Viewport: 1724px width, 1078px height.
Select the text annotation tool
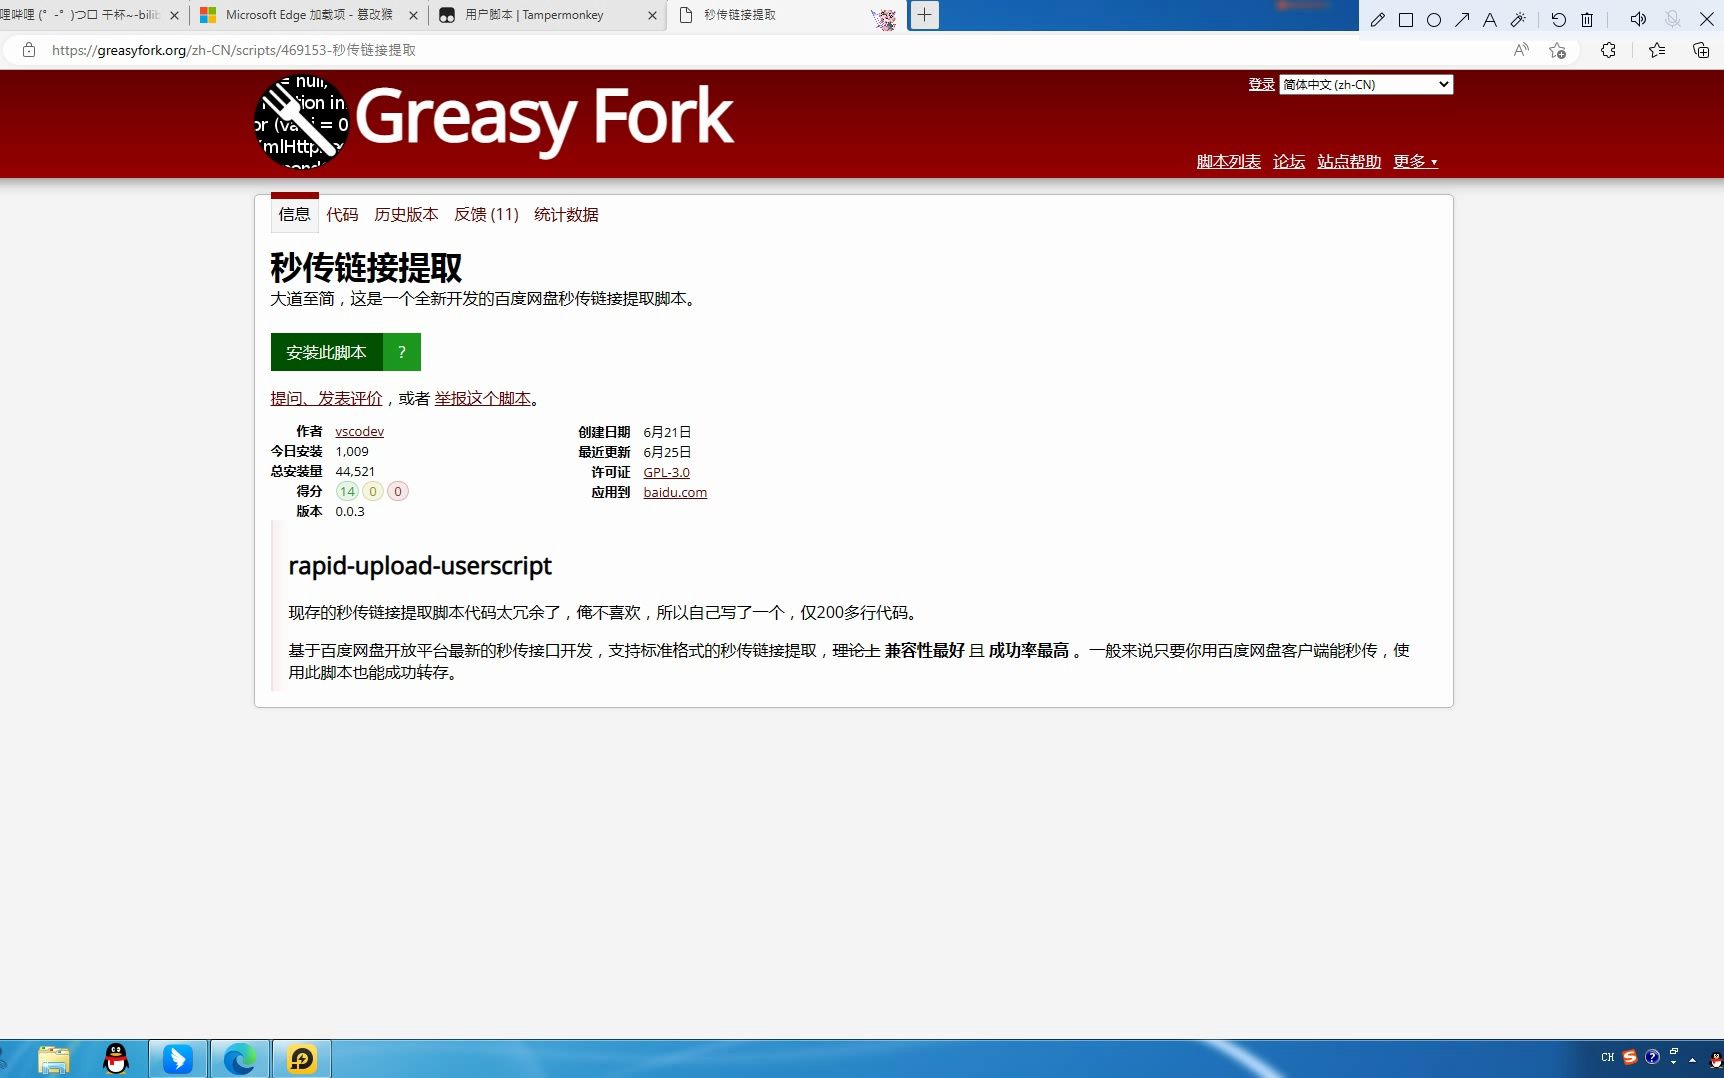1490,20
